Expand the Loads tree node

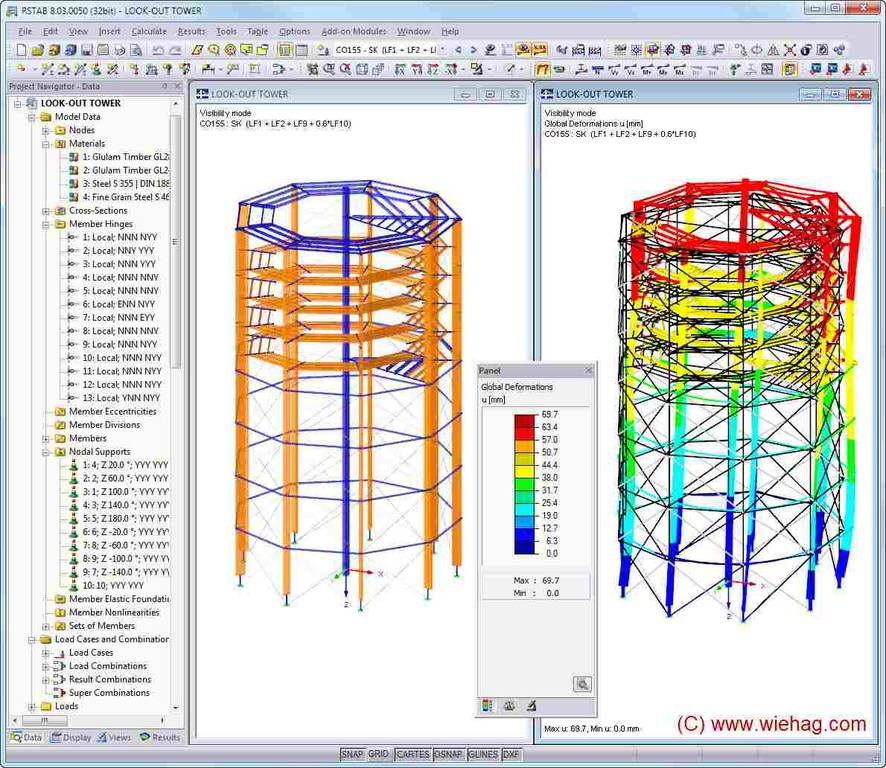[32, 706]
